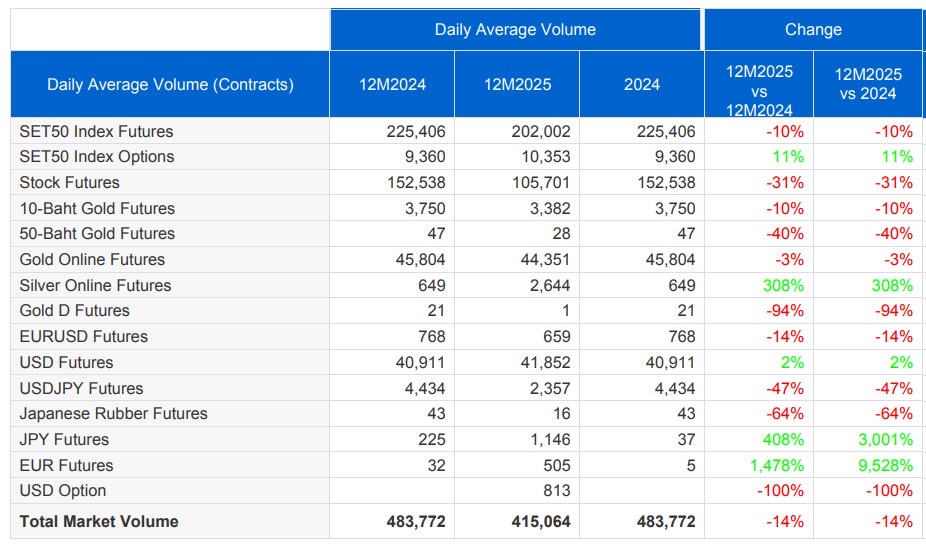Screen dimensions: 926x546
Task: Click the 'Daily Average Volume (Contracts)' column header
Action: 170,84
